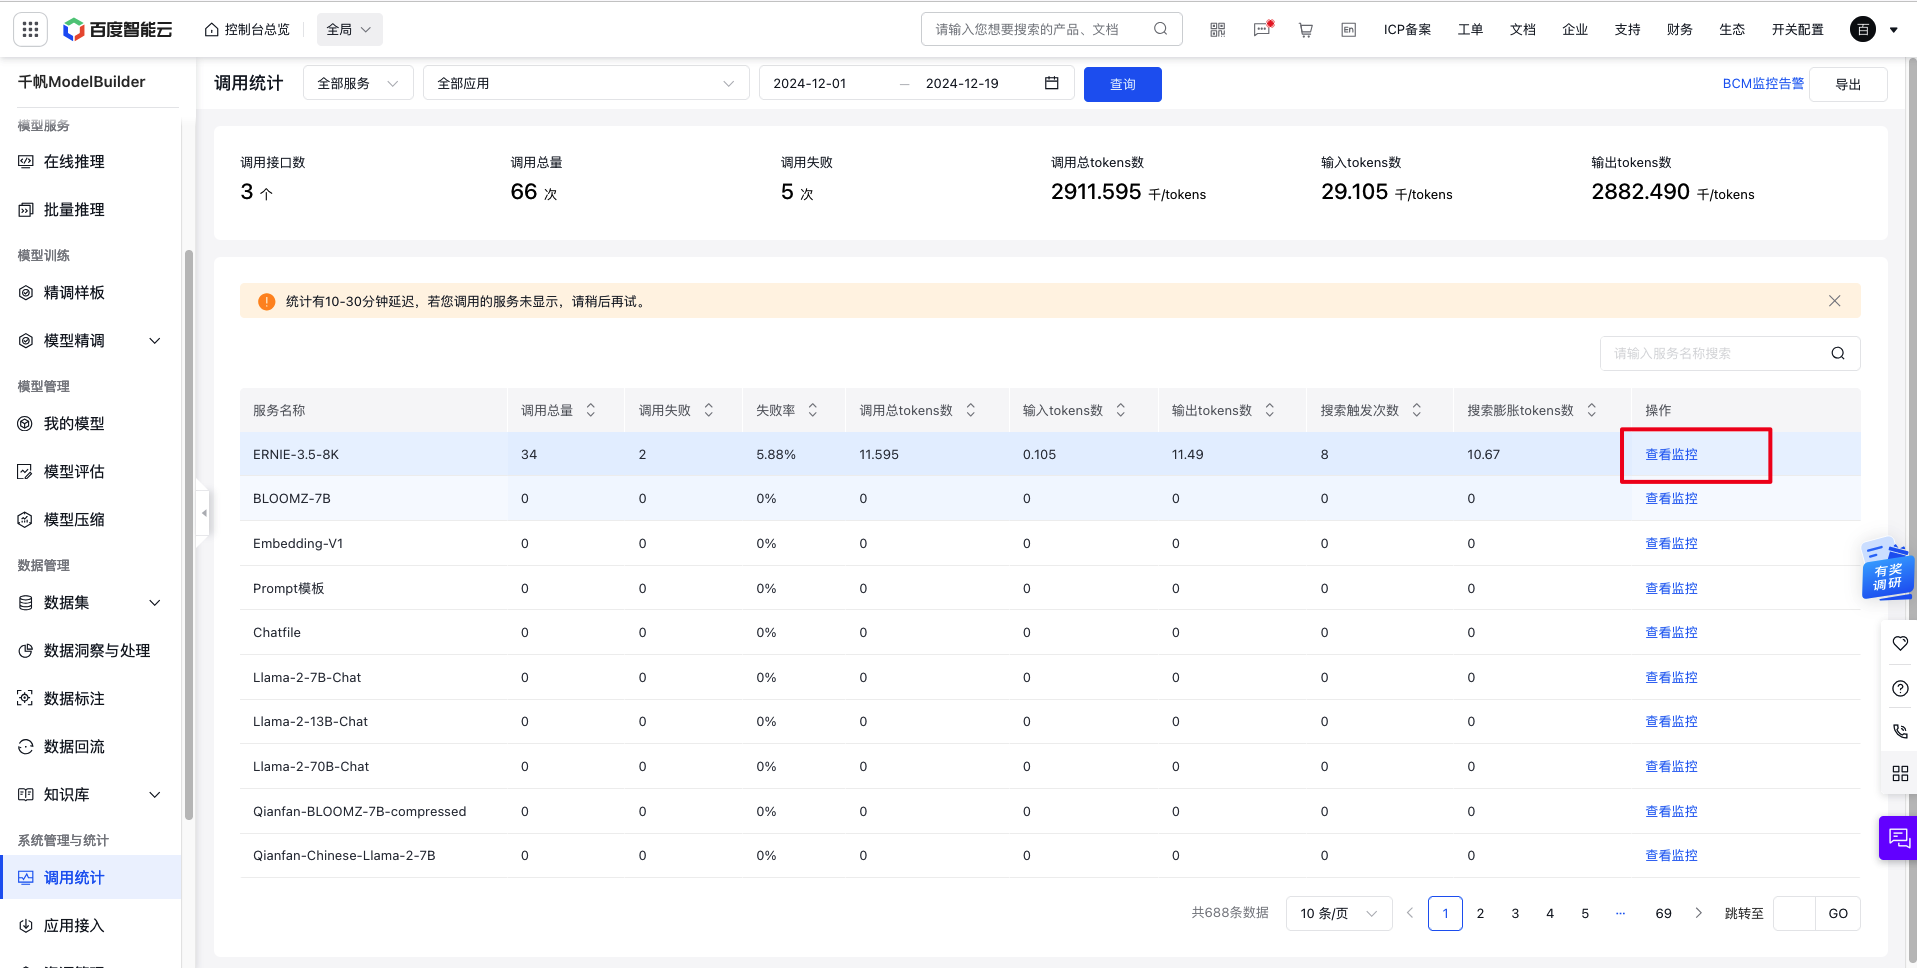Click 查看监控 for Chatfile

1671,632
